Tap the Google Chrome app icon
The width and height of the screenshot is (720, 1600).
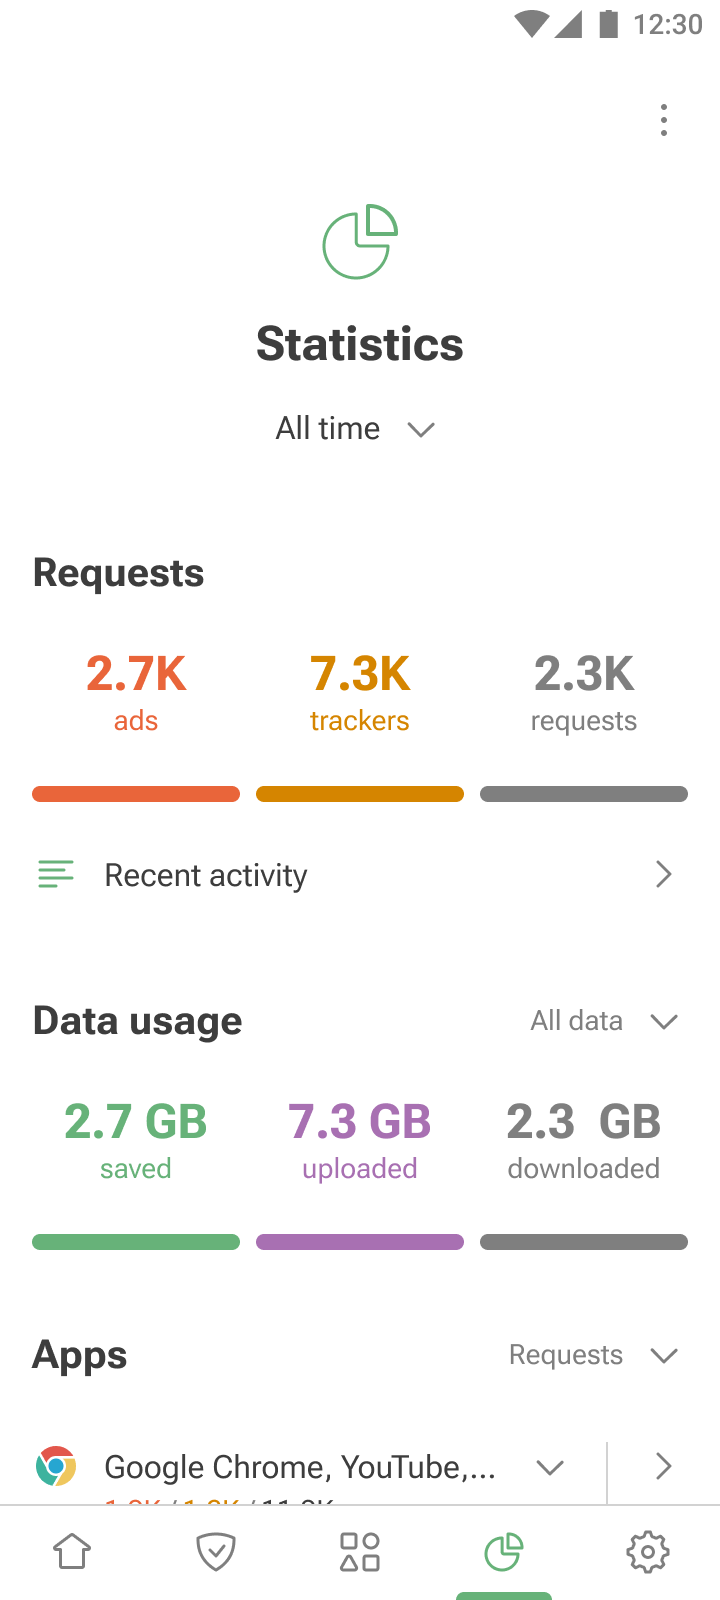(56, 1466)
